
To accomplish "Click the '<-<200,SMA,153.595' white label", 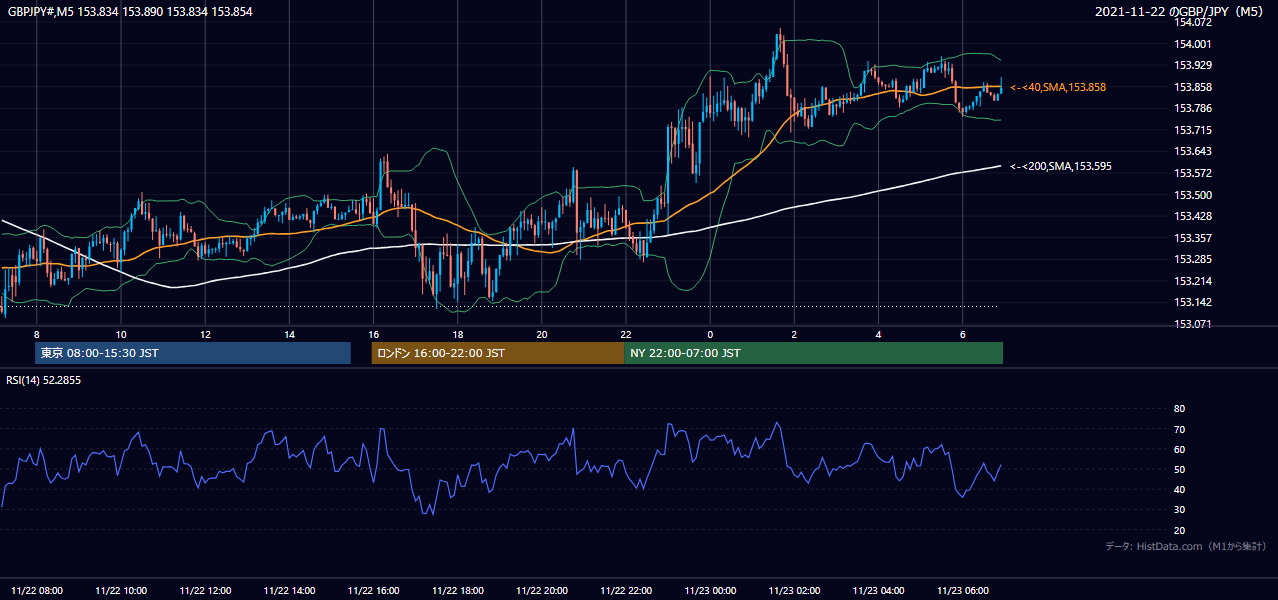I will click(x=1061, y=167).
